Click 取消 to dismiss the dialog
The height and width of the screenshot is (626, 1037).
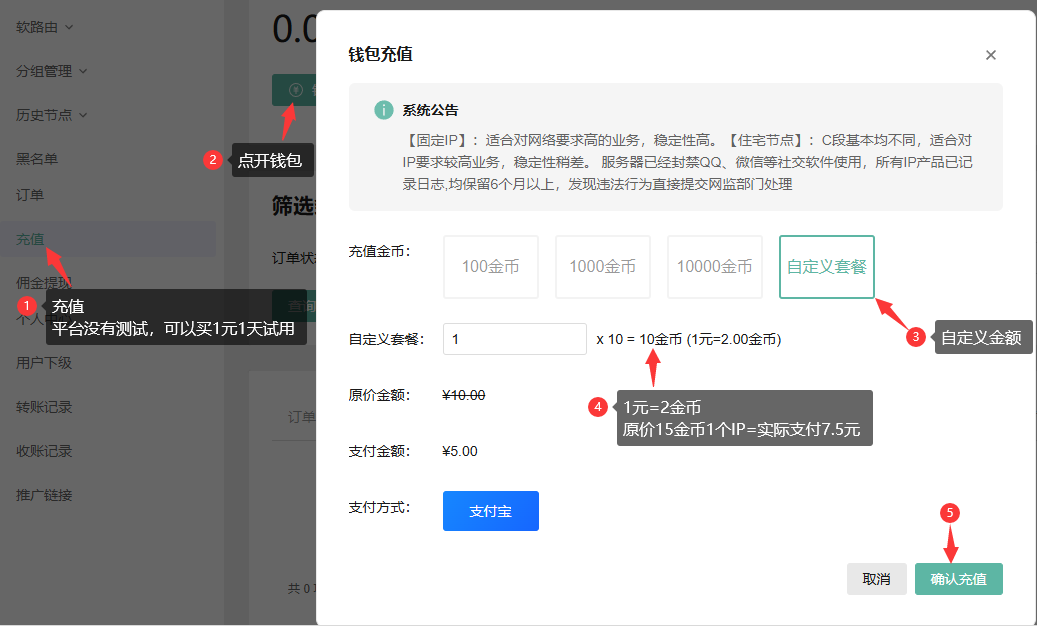(x=876, y=578)
